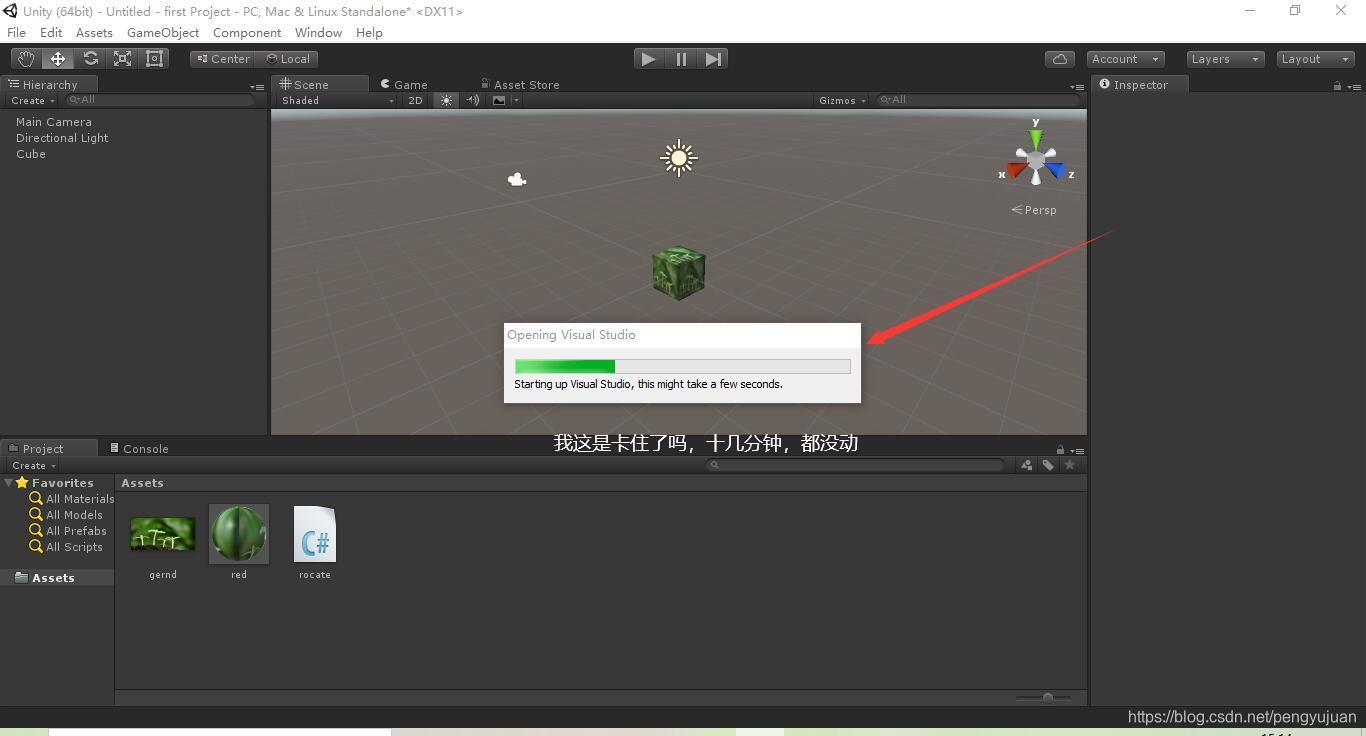Select the Rotate tool

coord(90,59)
